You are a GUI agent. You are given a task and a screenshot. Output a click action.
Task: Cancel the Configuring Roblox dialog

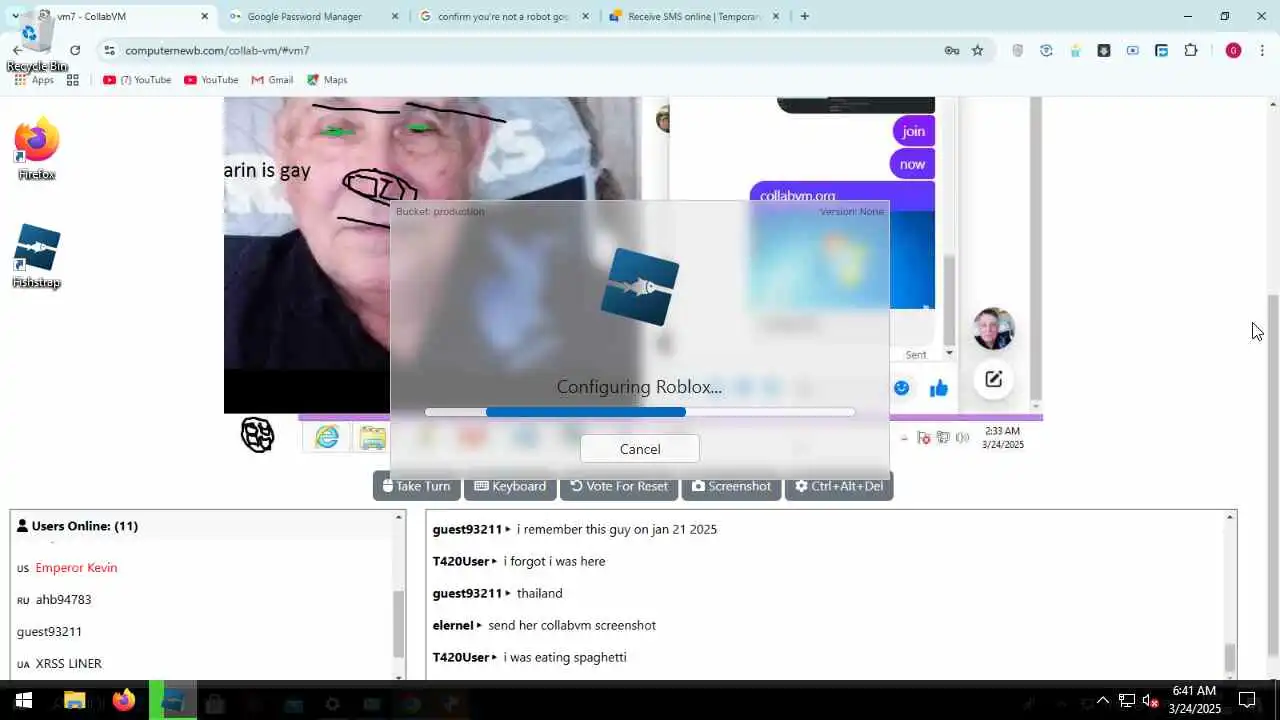pos(640,449)
